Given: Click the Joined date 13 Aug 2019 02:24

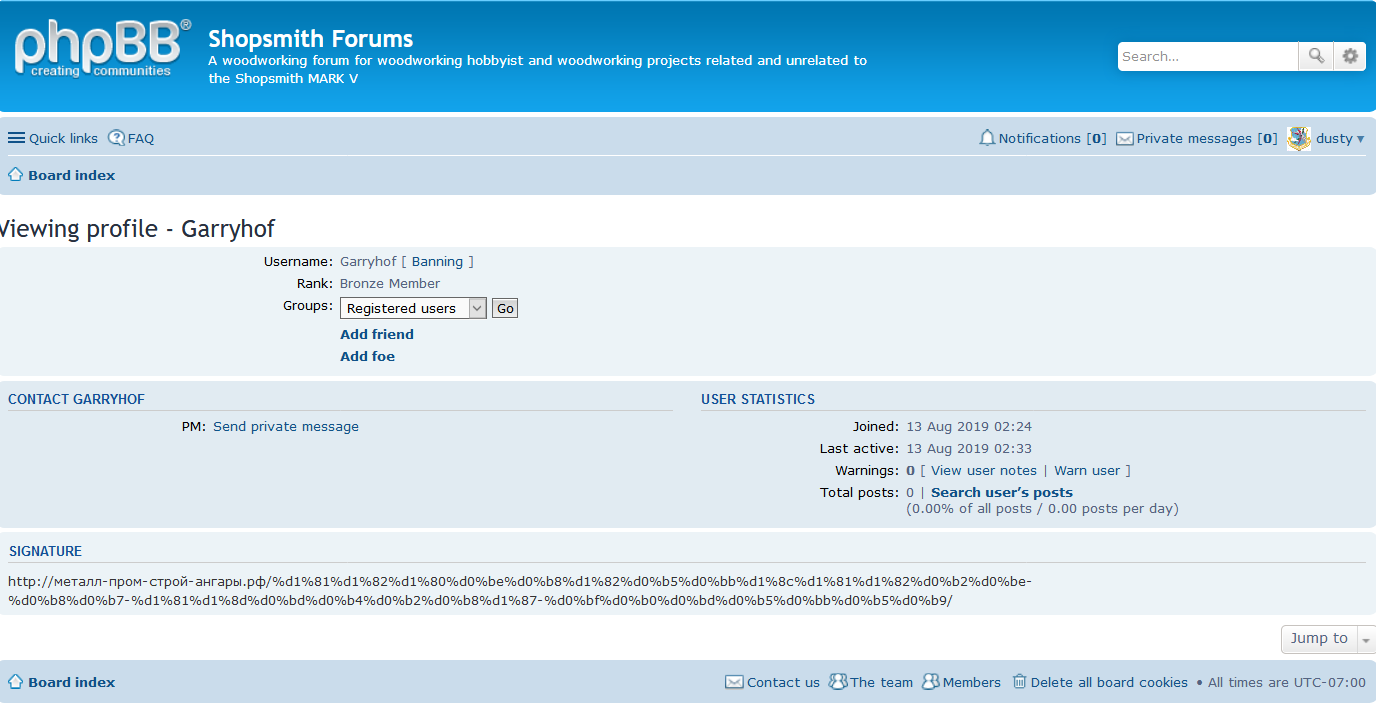Looking at the screenshot, I should (969, 426).
